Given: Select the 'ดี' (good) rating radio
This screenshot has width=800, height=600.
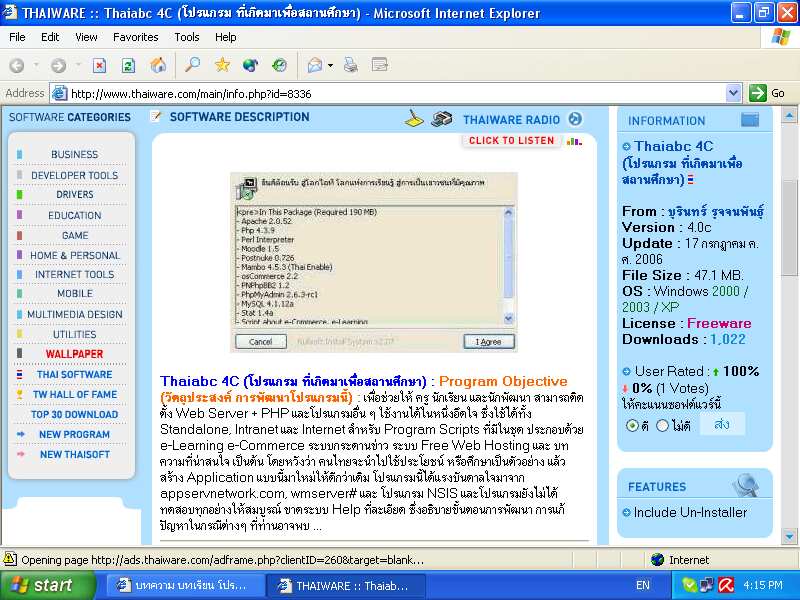Looking at the screenshot, I should tap(632, 425).
